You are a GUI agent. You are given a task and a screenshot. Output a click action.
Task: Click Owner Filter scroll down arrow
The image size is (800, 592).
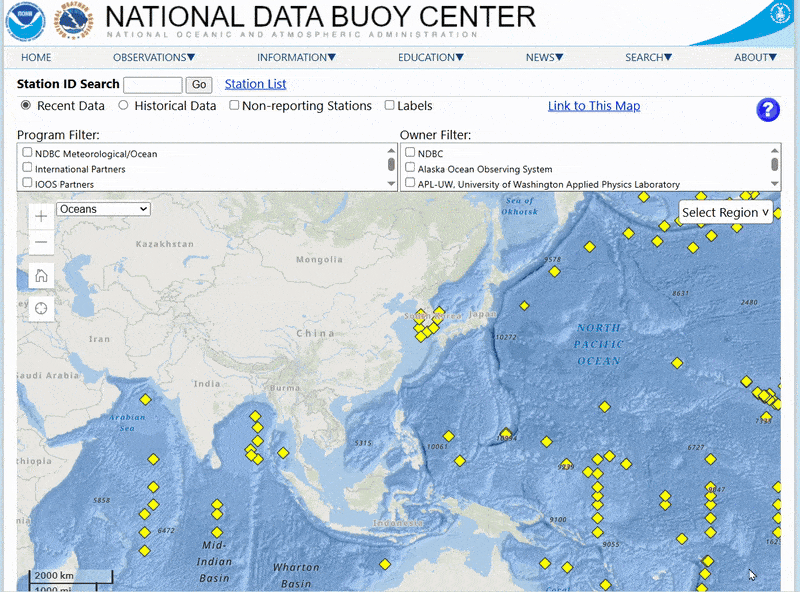[774, 184]
